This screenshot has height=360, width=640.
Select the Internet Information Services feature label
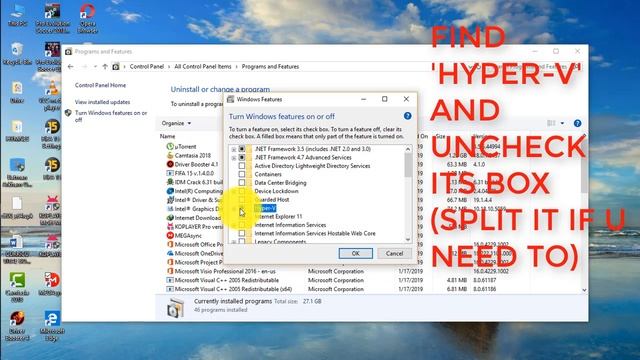point(290,225)
